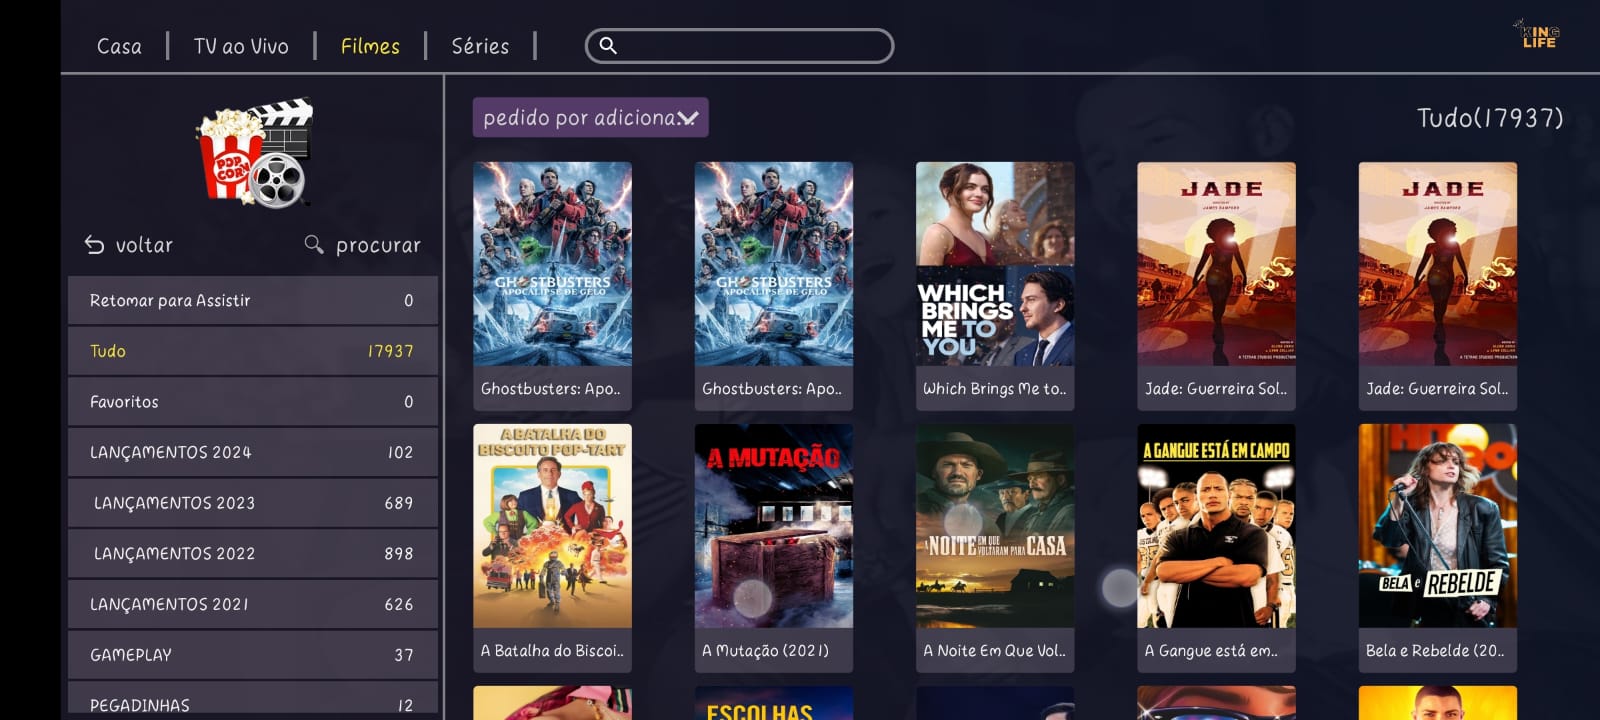1600x720 pixels.
Task: Click the King Life logo
Action: 1538,36
